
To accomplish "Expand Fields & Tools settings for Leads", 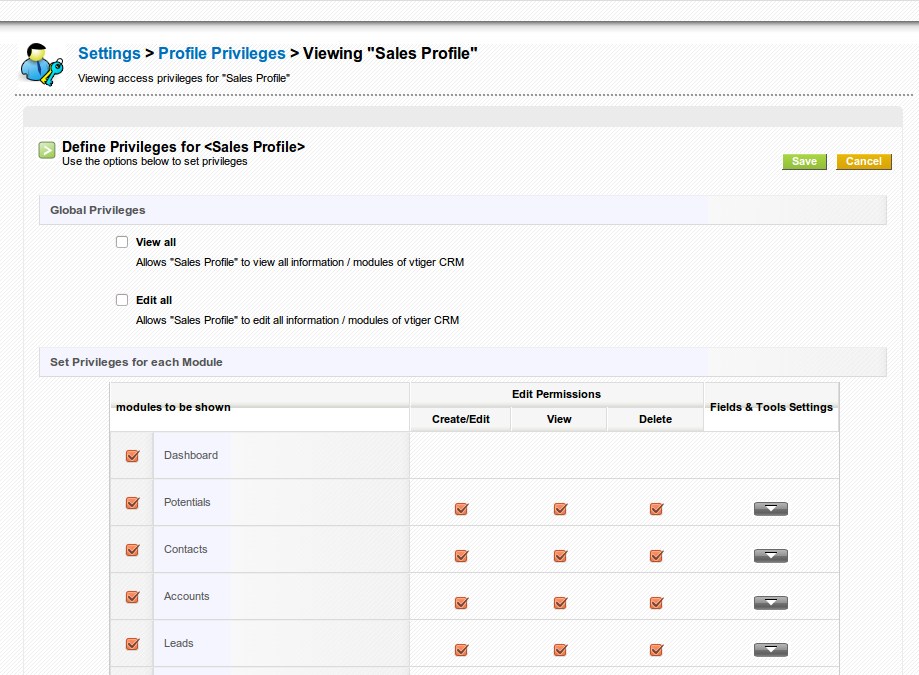I will 770,650.
